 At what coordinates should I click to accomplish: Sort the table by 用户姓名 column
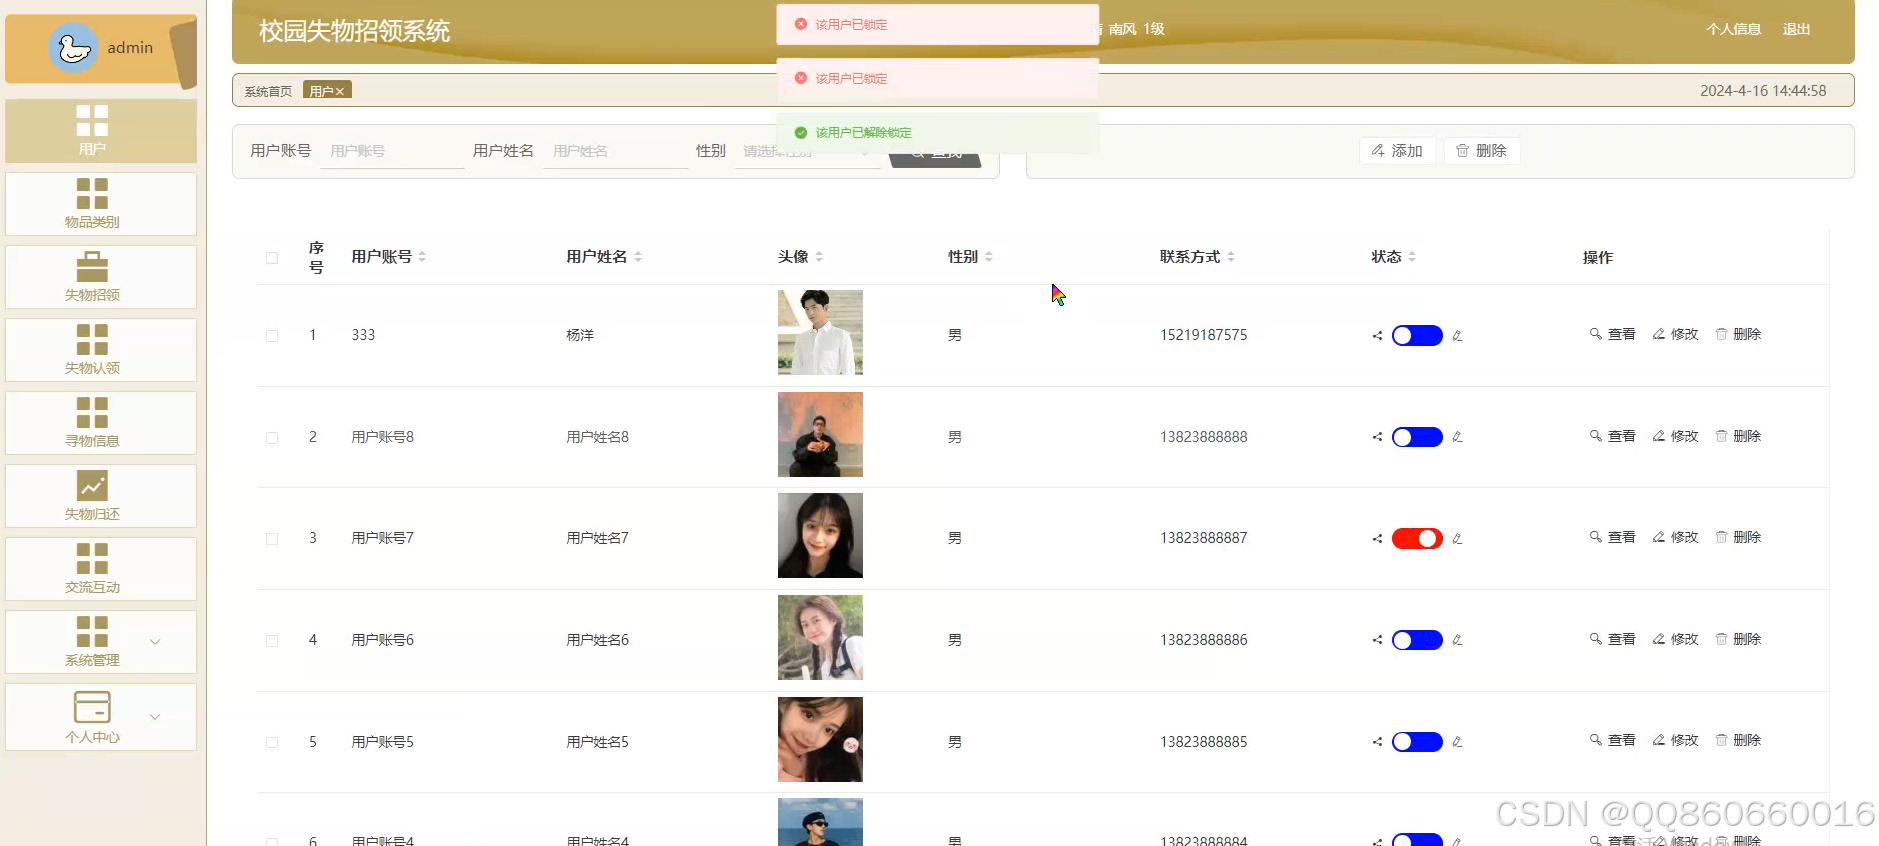[x=638, y=257]
